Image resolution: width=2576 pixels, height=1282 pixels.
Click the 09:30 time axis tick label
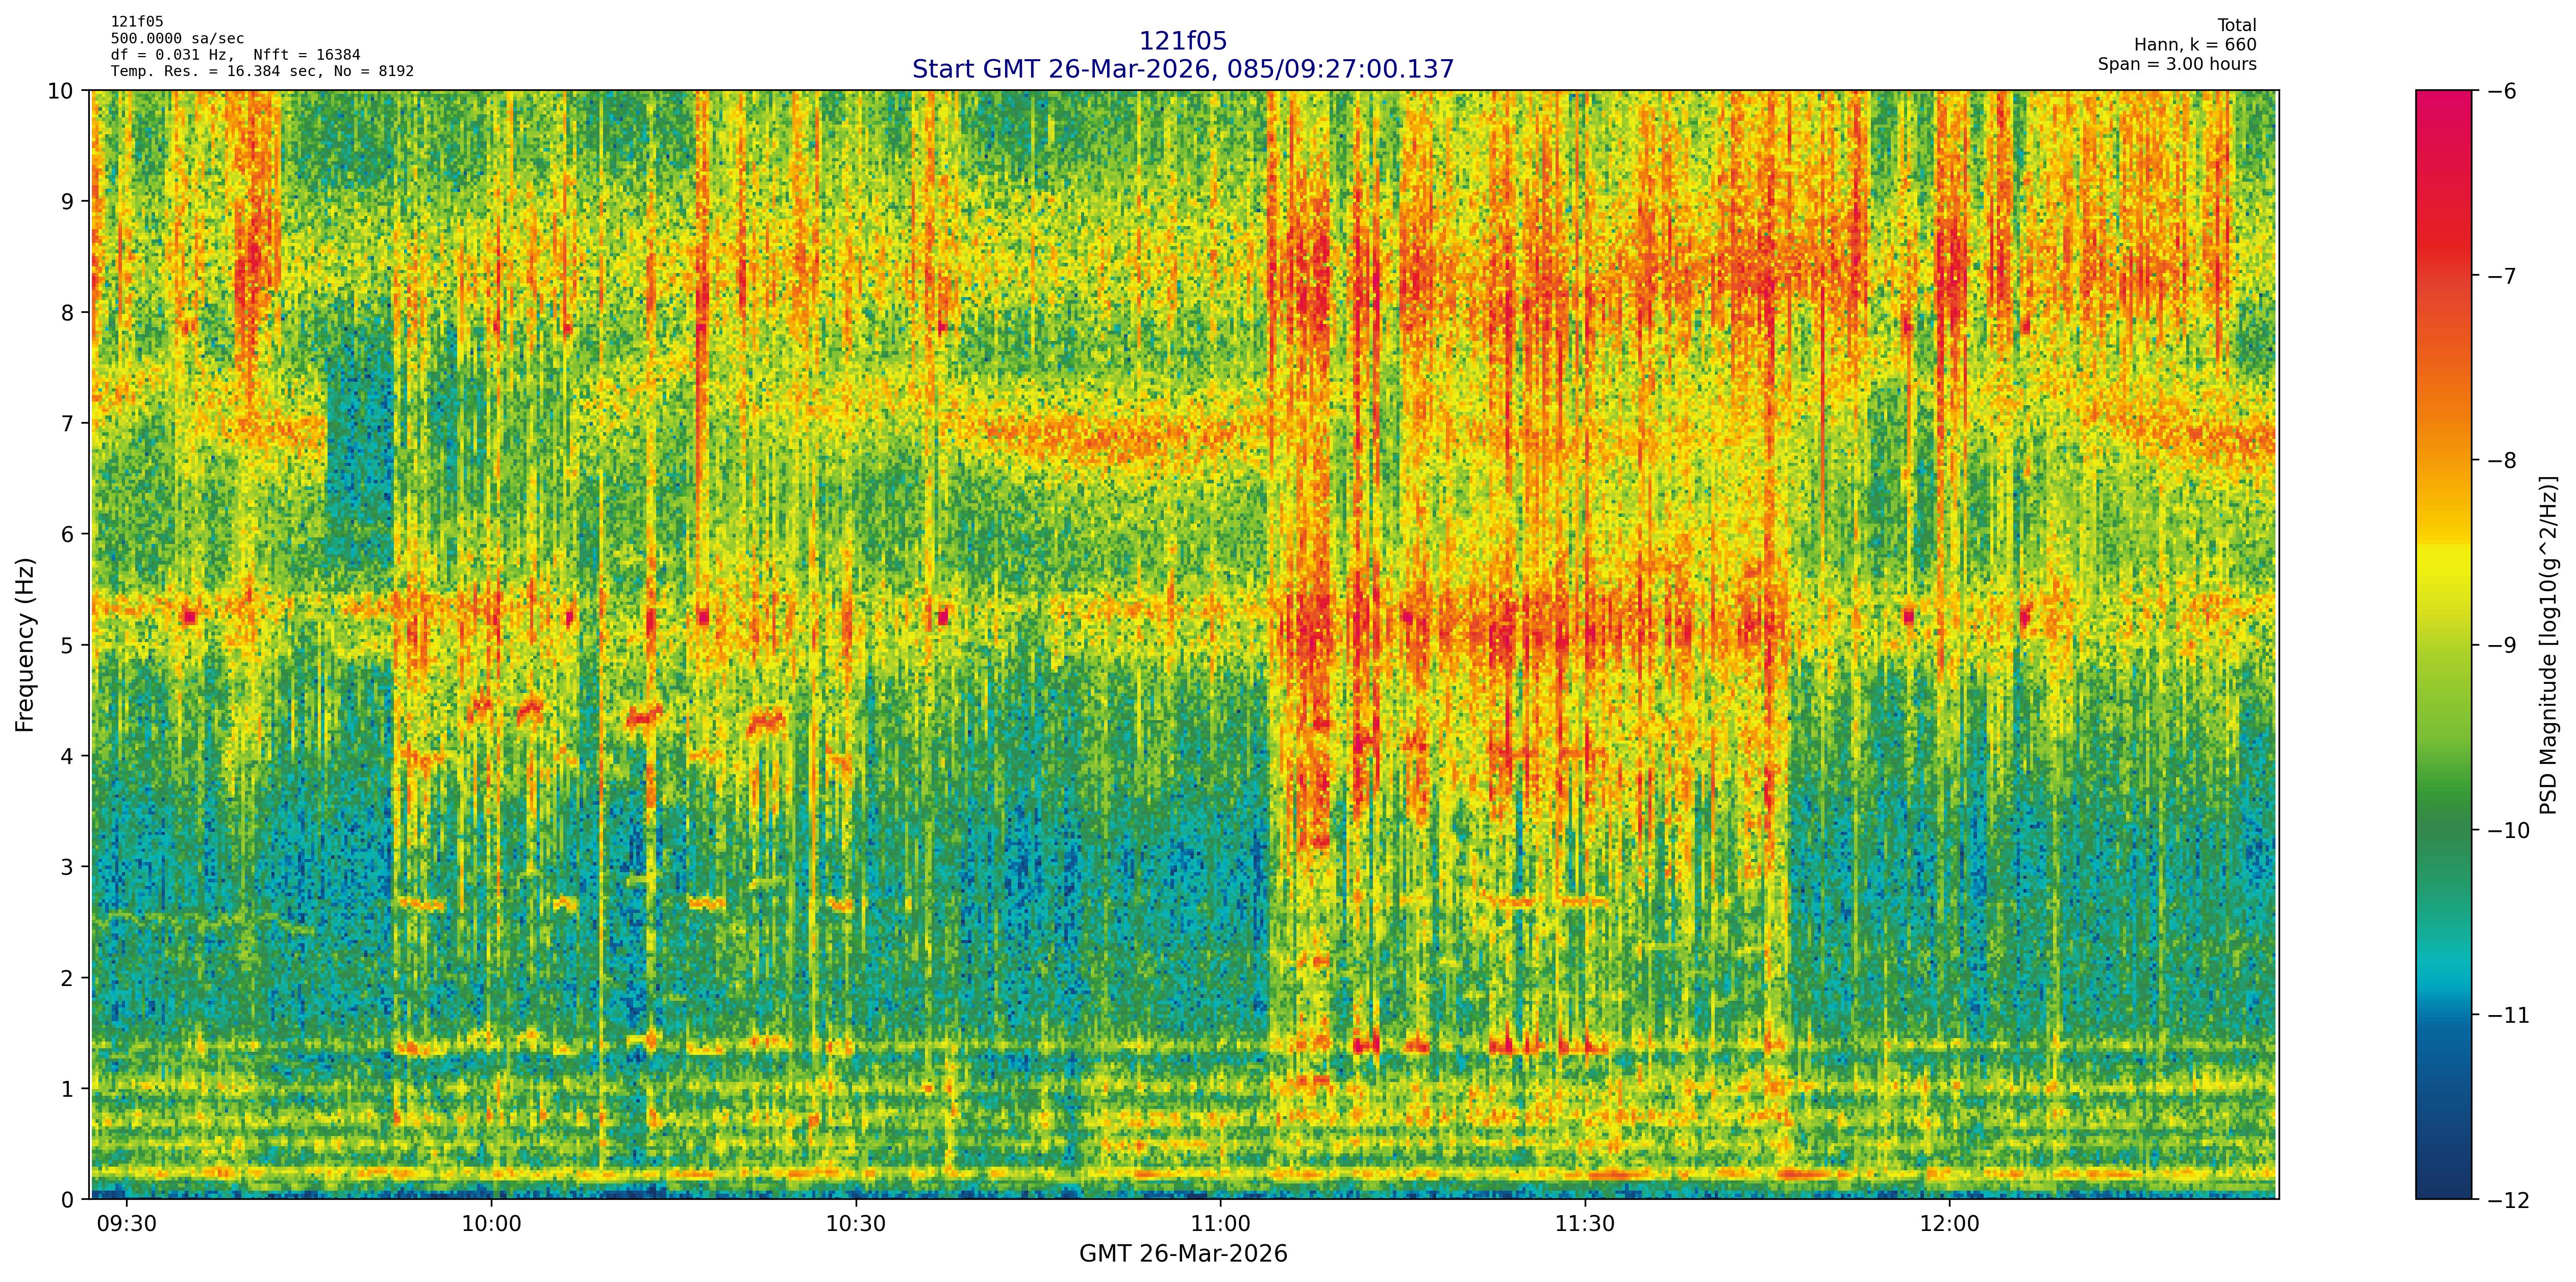tap(126, 1225)
